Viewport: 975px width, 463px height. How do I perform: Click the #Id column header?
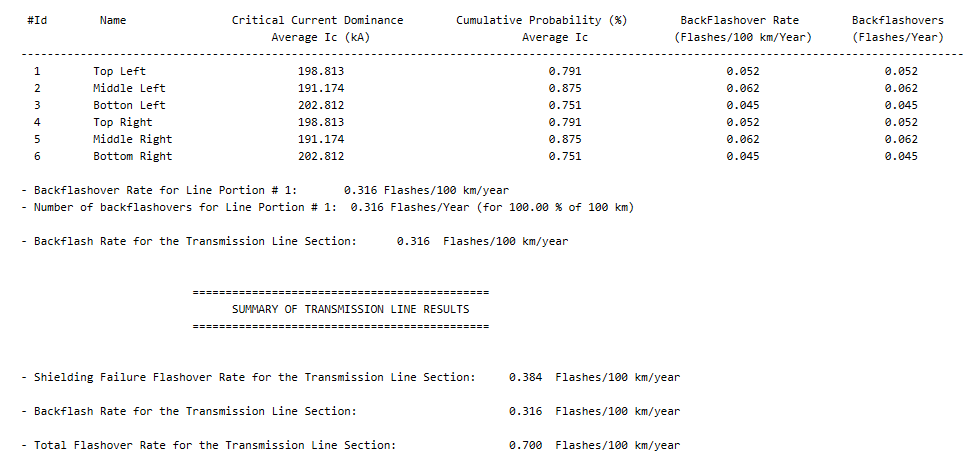tap(37, 21)
